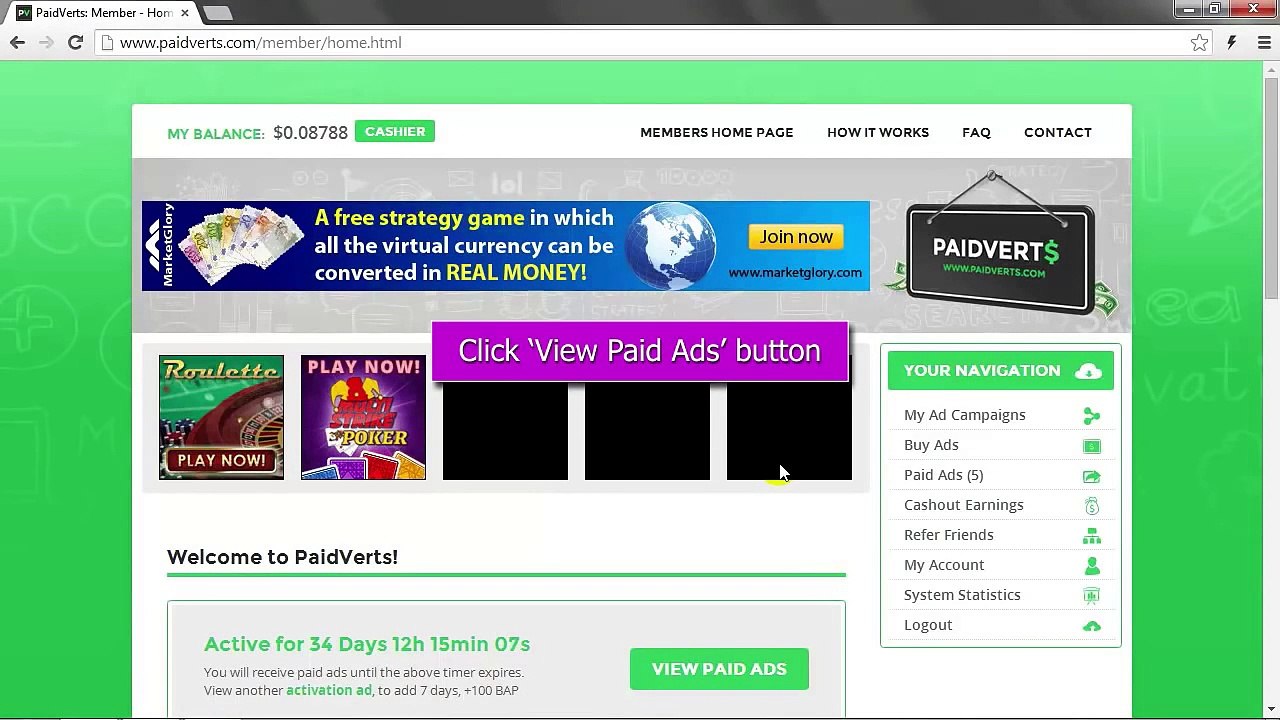Open the Chrome menu icon
The height and width of the screenshot is (720, 1280).
1263,43
